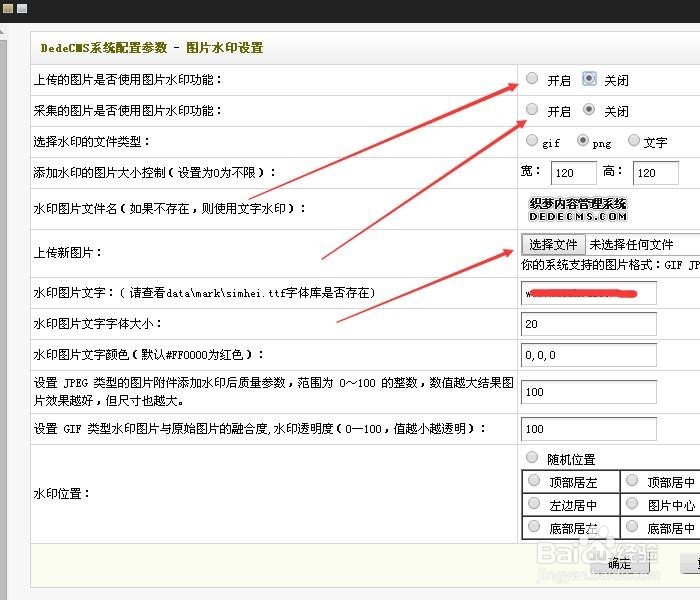Click the font size field showing 20
The width and height of the screenshot is (700, 600).
[x=589, y=324]
